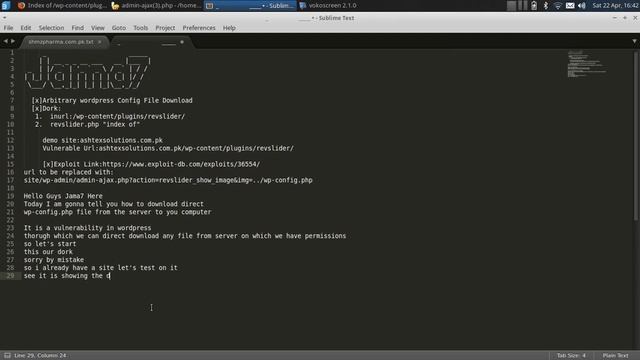This screenshot has height=360, width=640.
Task: Click the minimap code preview
Action: pos(587,64)
